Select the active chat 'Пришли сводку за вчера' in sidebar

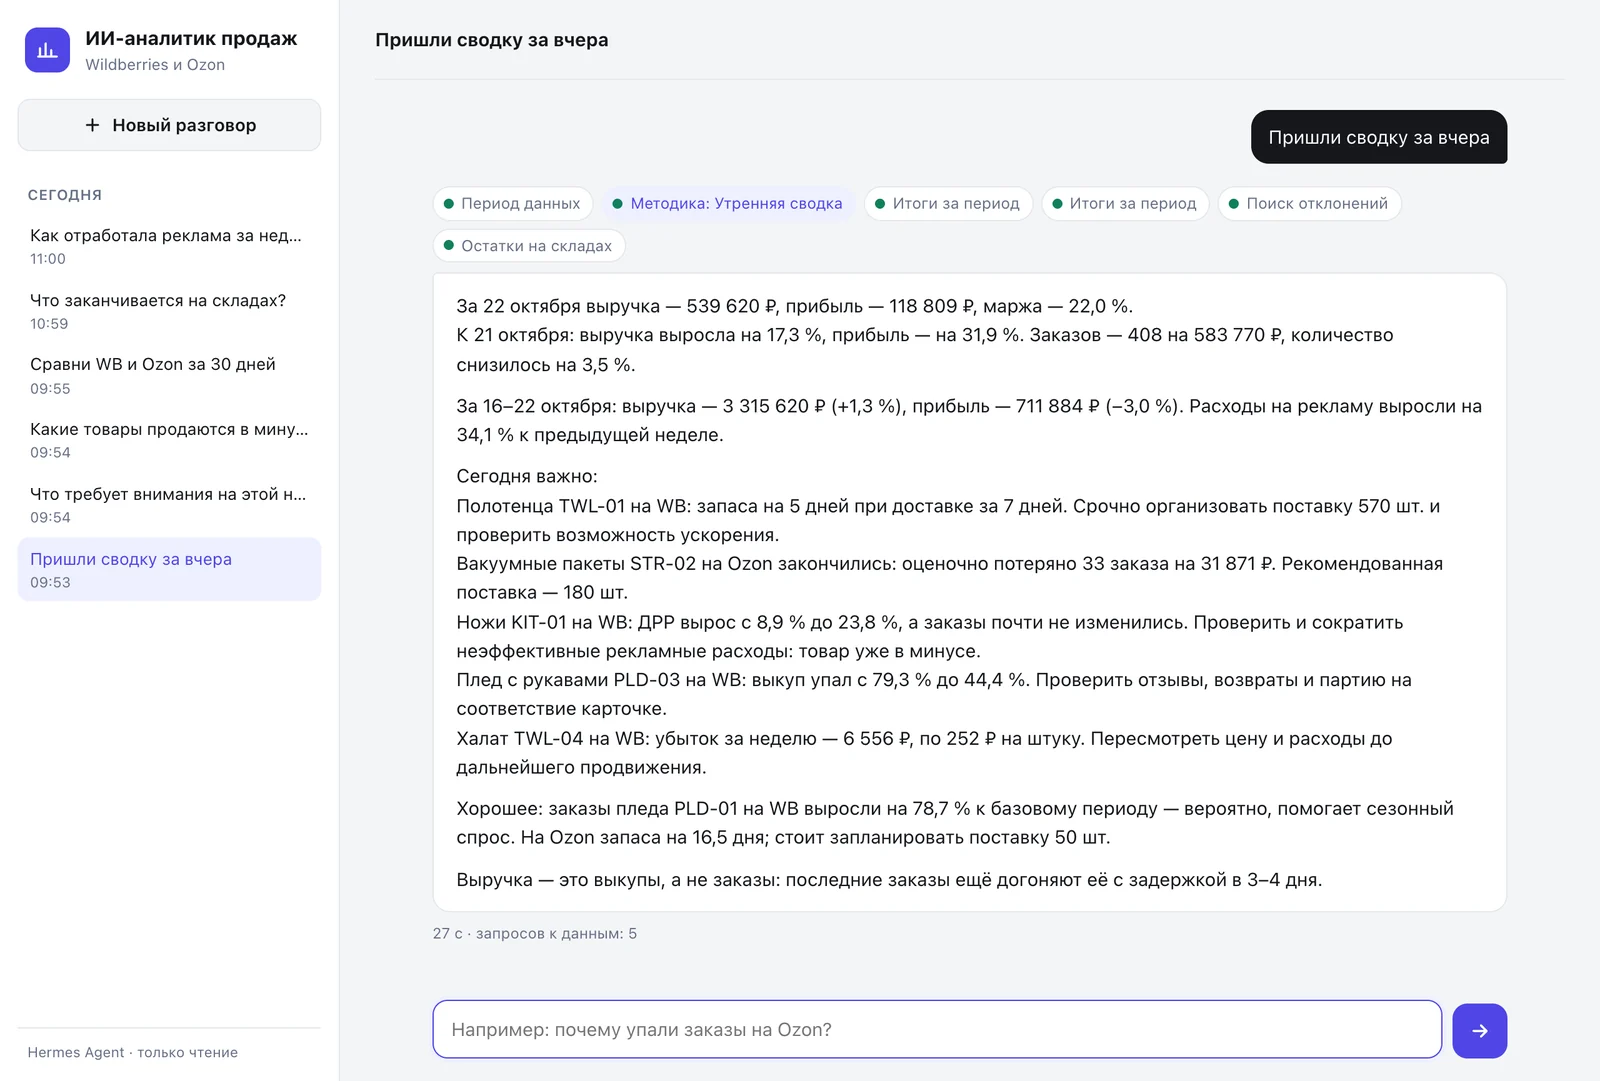[169, 570]
